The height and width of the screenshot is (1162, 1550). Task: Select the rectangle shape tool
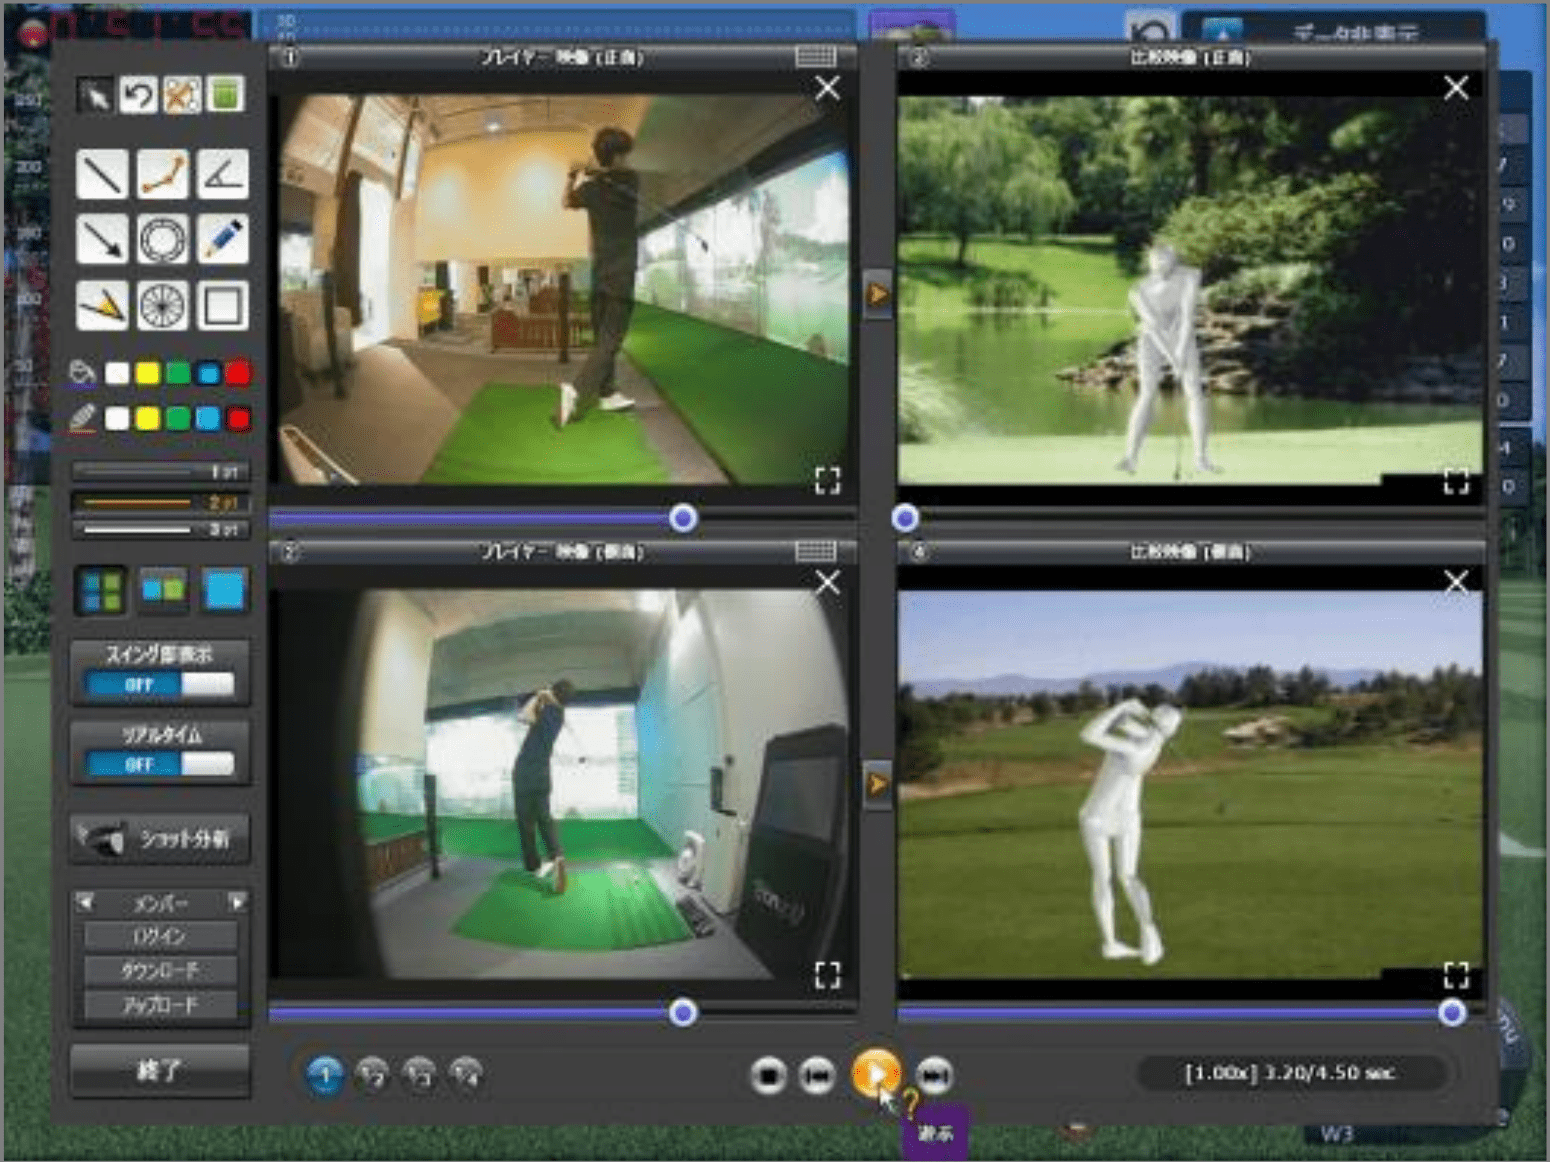[x=222, y=305]
